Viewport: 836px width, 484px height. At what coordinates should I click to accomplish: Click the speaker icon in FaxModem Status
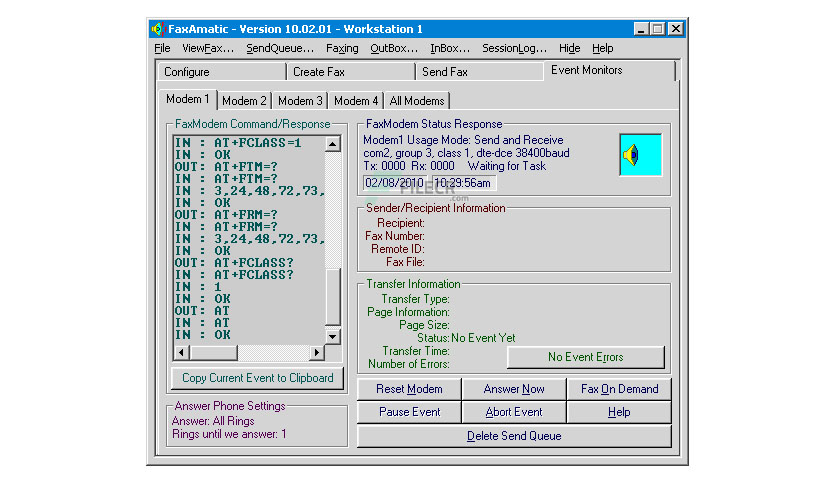click(x=640, y=155)
